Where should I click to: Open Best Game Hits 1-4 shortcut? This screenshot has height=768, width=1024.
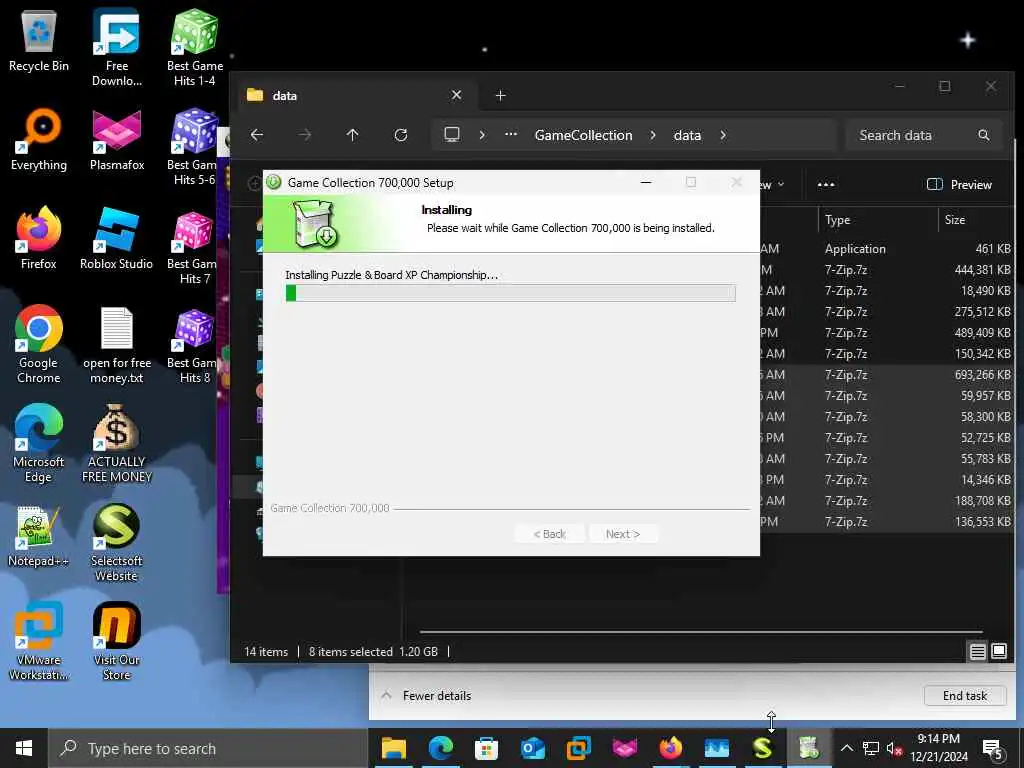coord(195,47)
